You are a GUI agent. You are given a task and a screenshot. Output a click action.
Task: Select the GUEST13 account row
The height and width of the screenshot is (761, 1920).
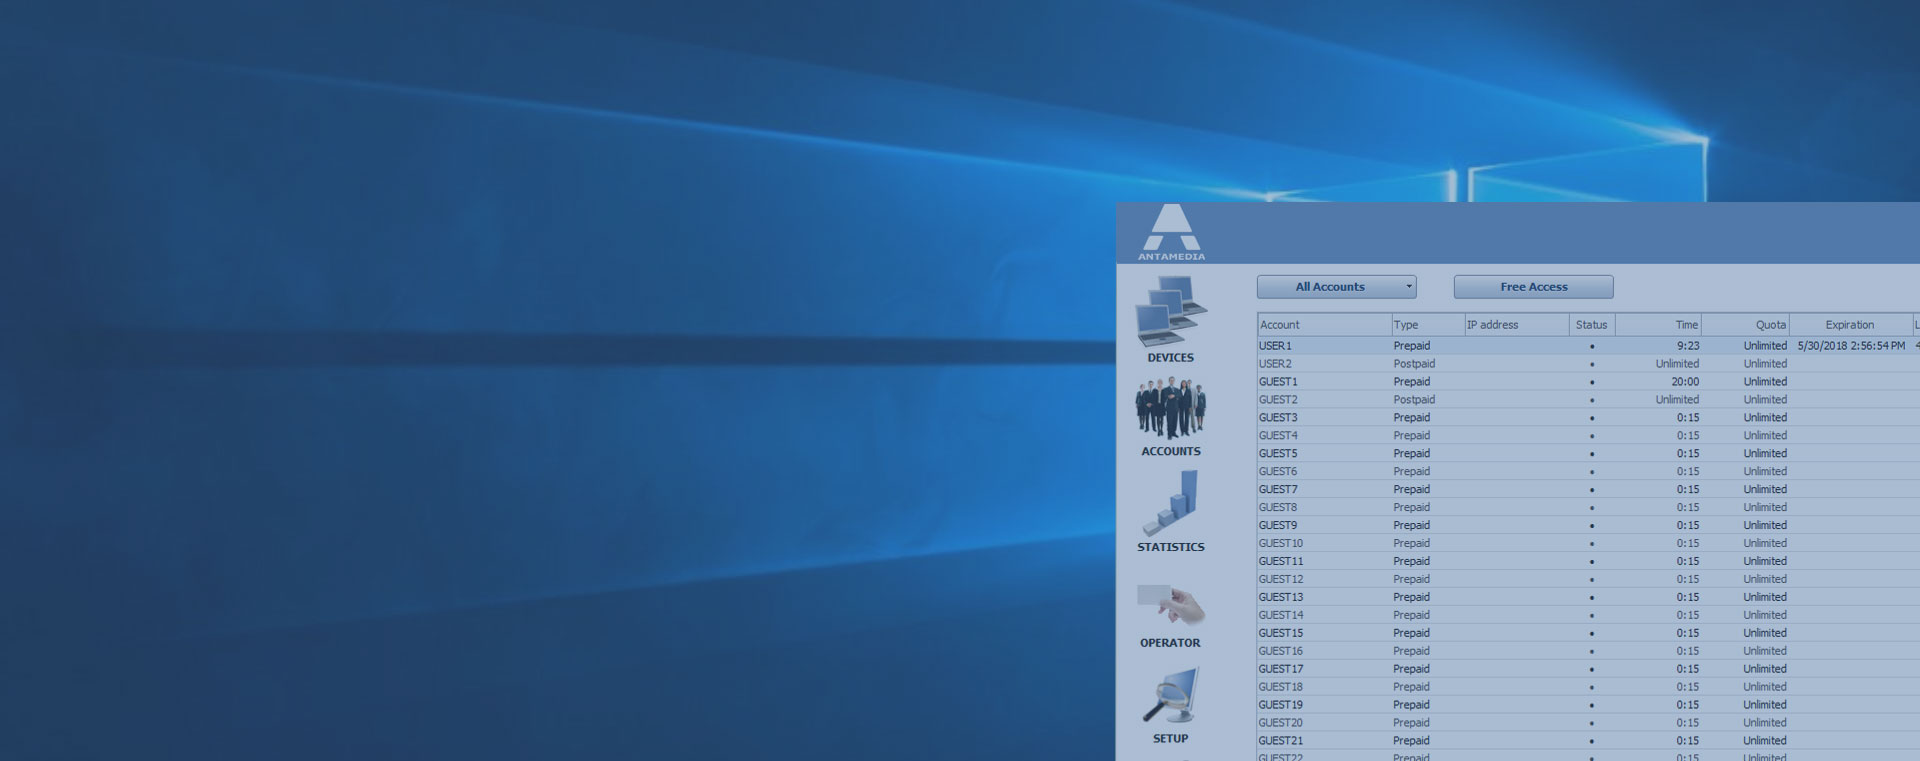click(1588, 598)
